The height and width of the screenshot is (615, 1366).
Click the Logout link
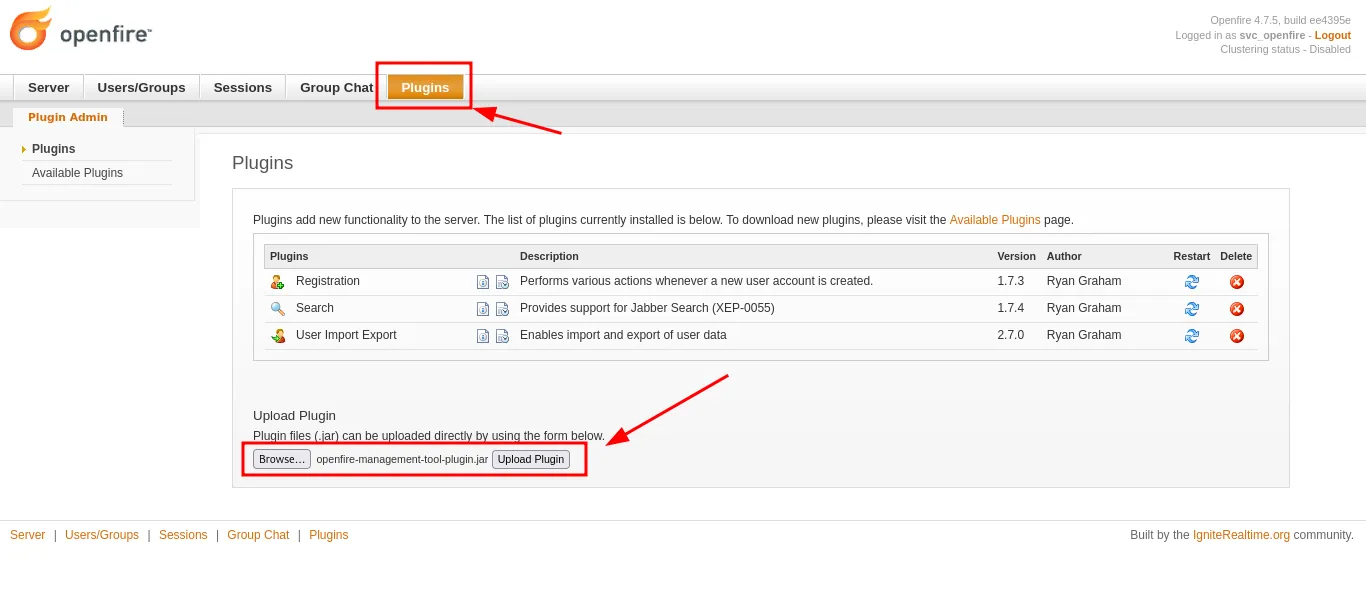point(1333,35)
